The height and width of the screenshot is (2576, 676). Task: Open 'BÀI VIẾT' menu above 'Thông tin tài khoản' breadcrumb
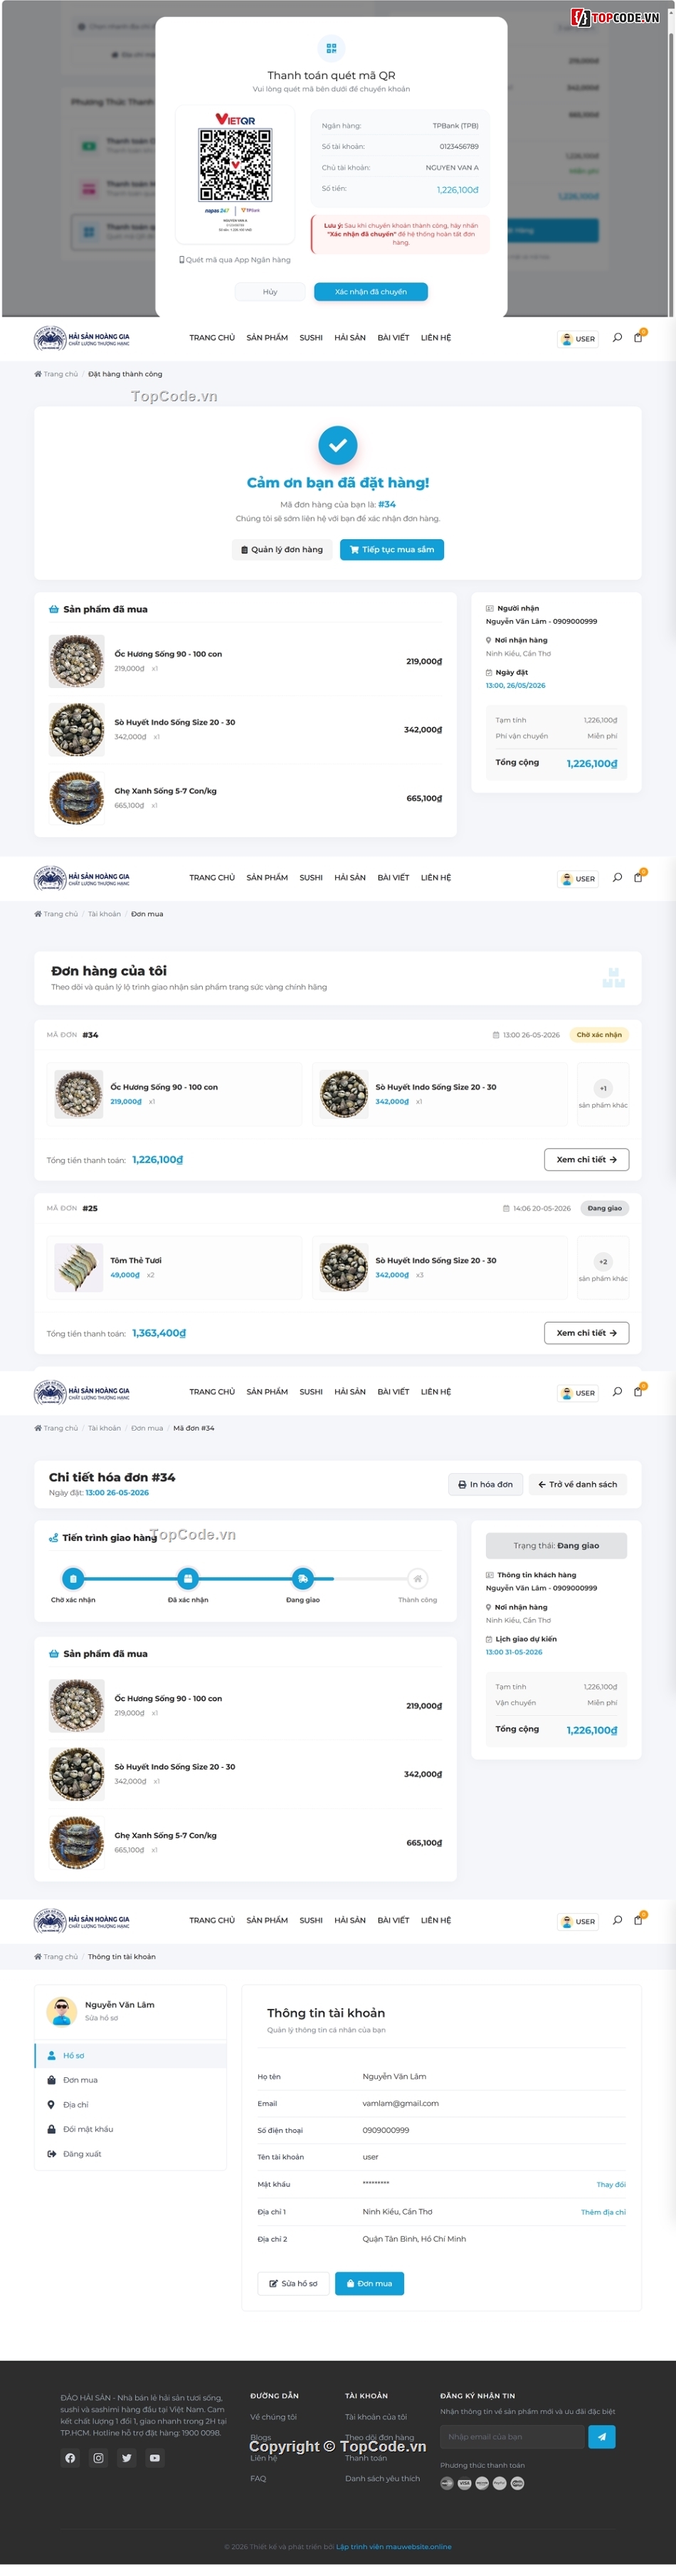(x=393, y=1920)
